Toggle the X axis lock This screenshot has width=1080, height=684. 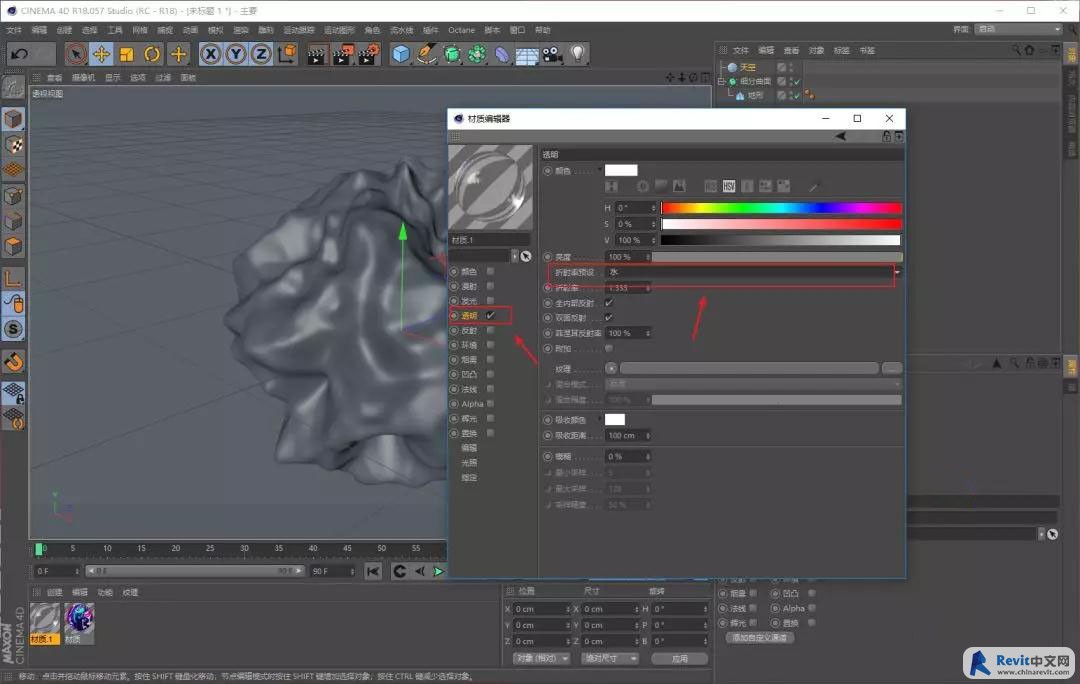coord(211,54)
